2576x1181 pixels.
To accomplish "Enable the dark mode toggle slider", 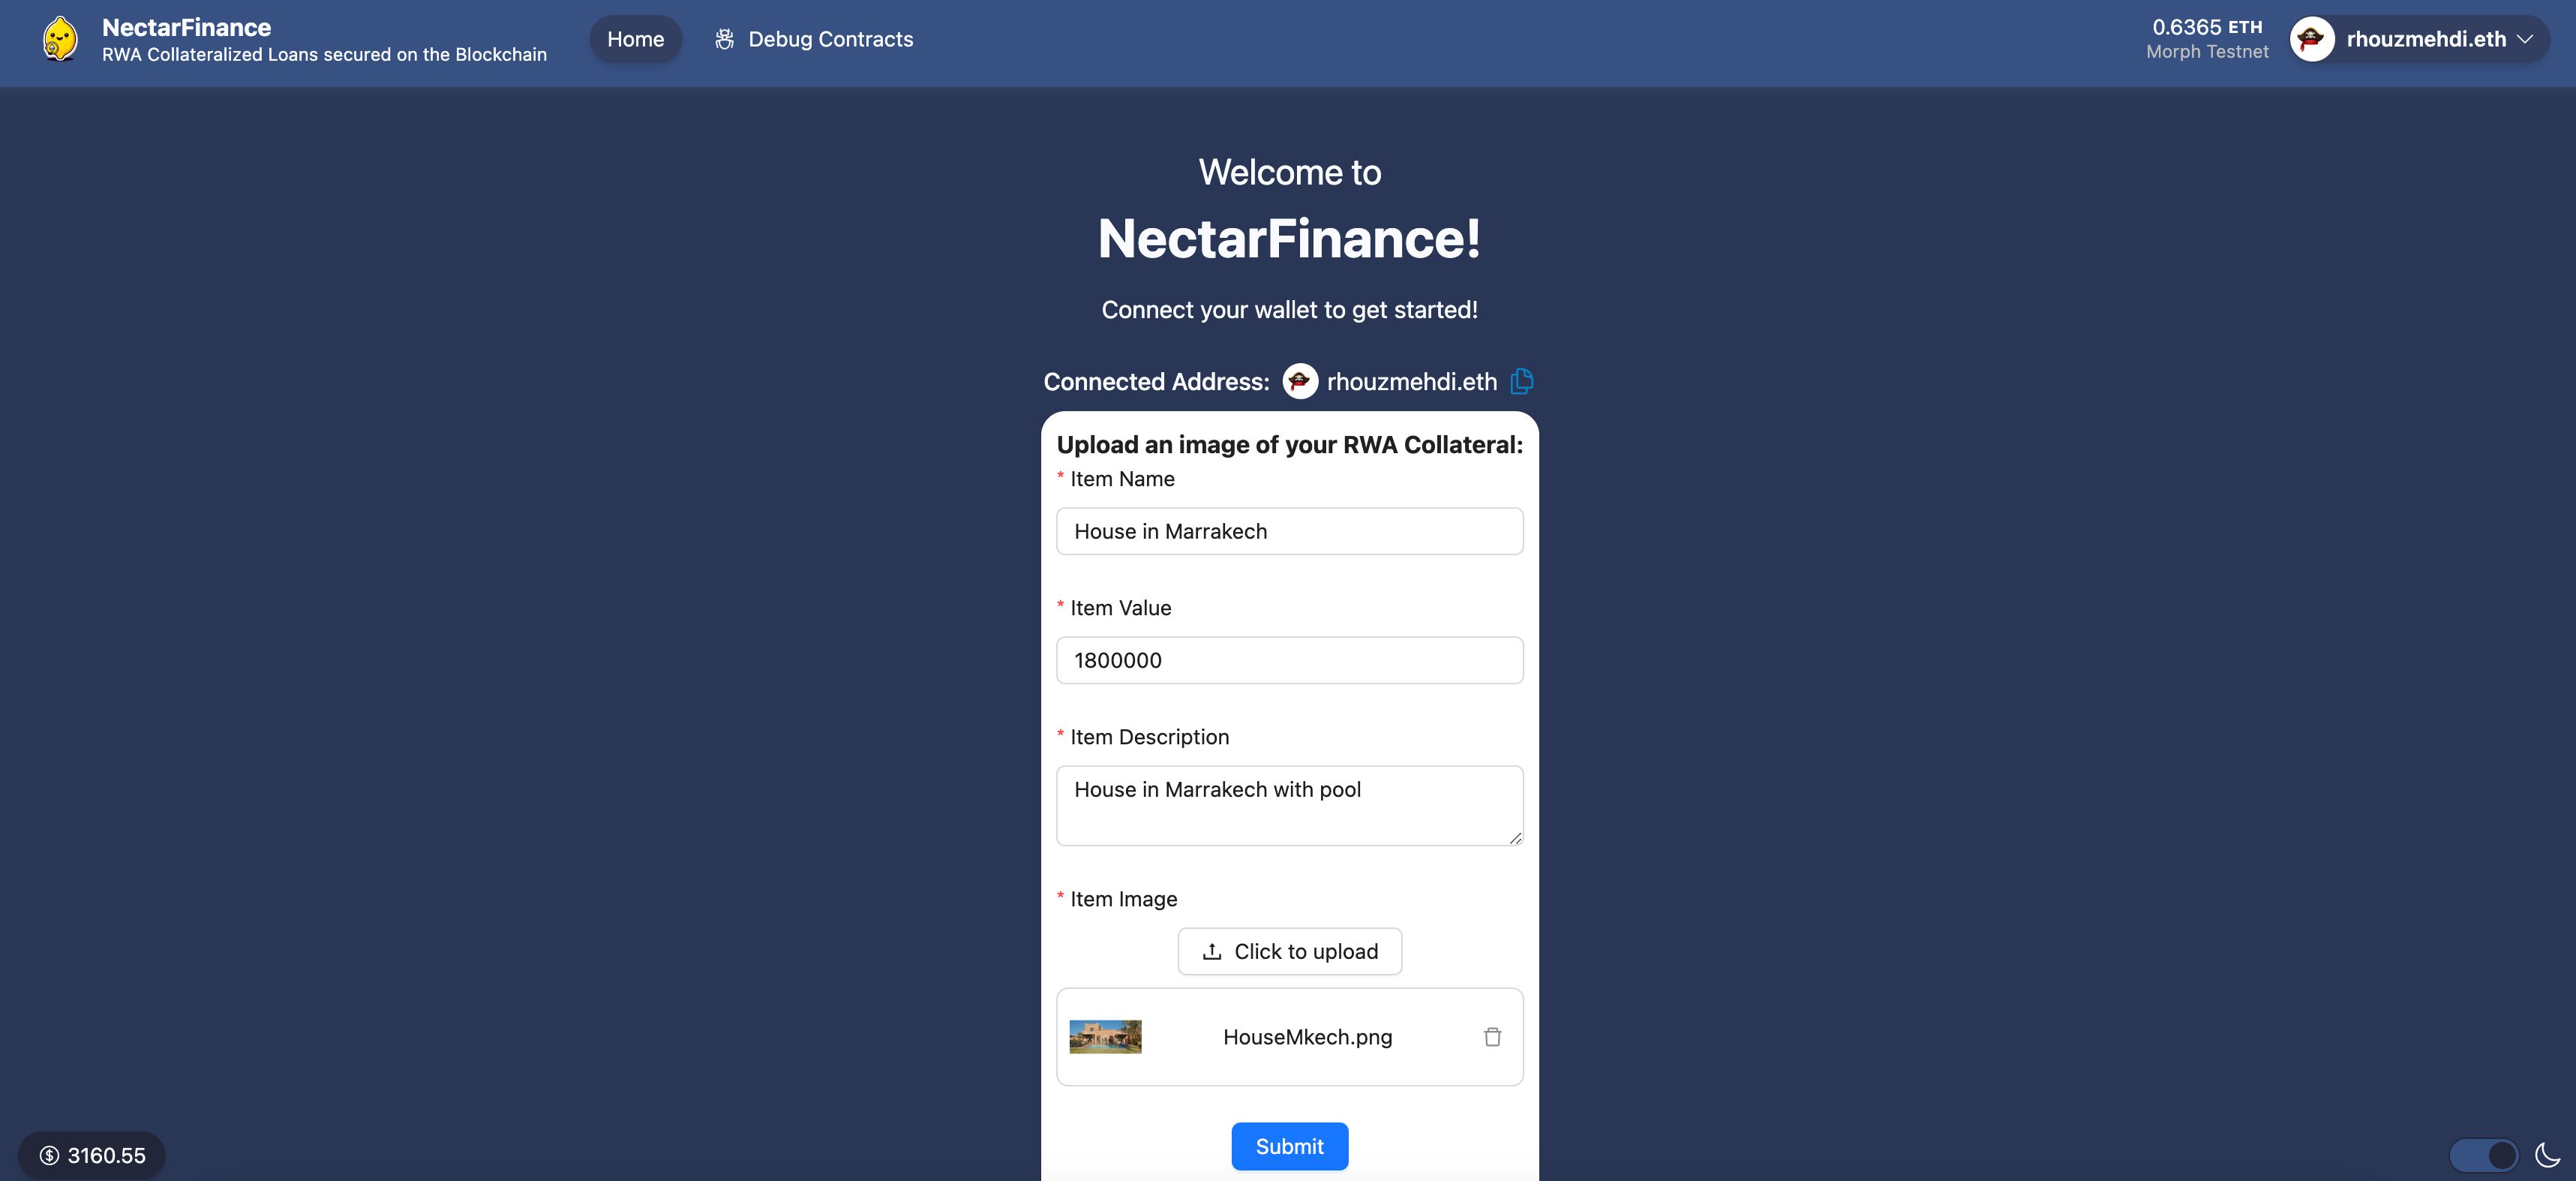I will (2482, 1153).
